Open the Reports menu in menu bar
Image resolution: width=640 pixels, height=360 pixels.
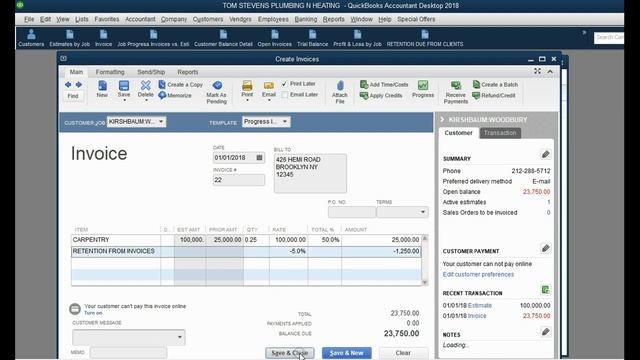[x=333, y=19]
